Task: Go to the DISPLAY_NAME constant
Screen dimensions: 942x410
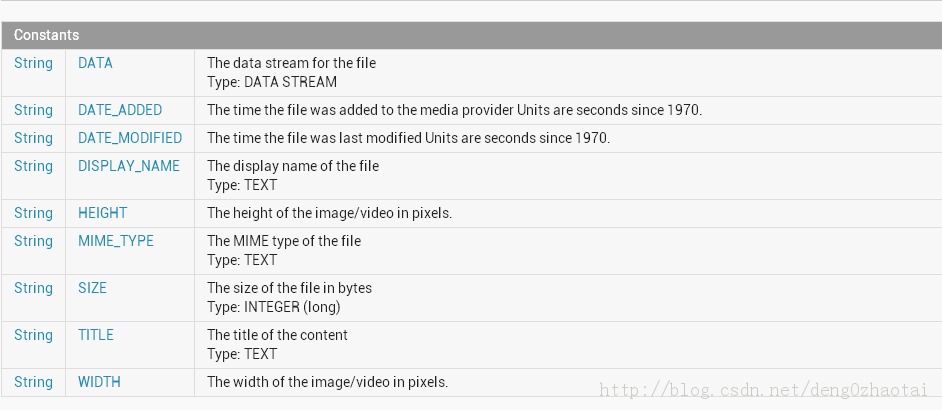Action: point(129,166)
